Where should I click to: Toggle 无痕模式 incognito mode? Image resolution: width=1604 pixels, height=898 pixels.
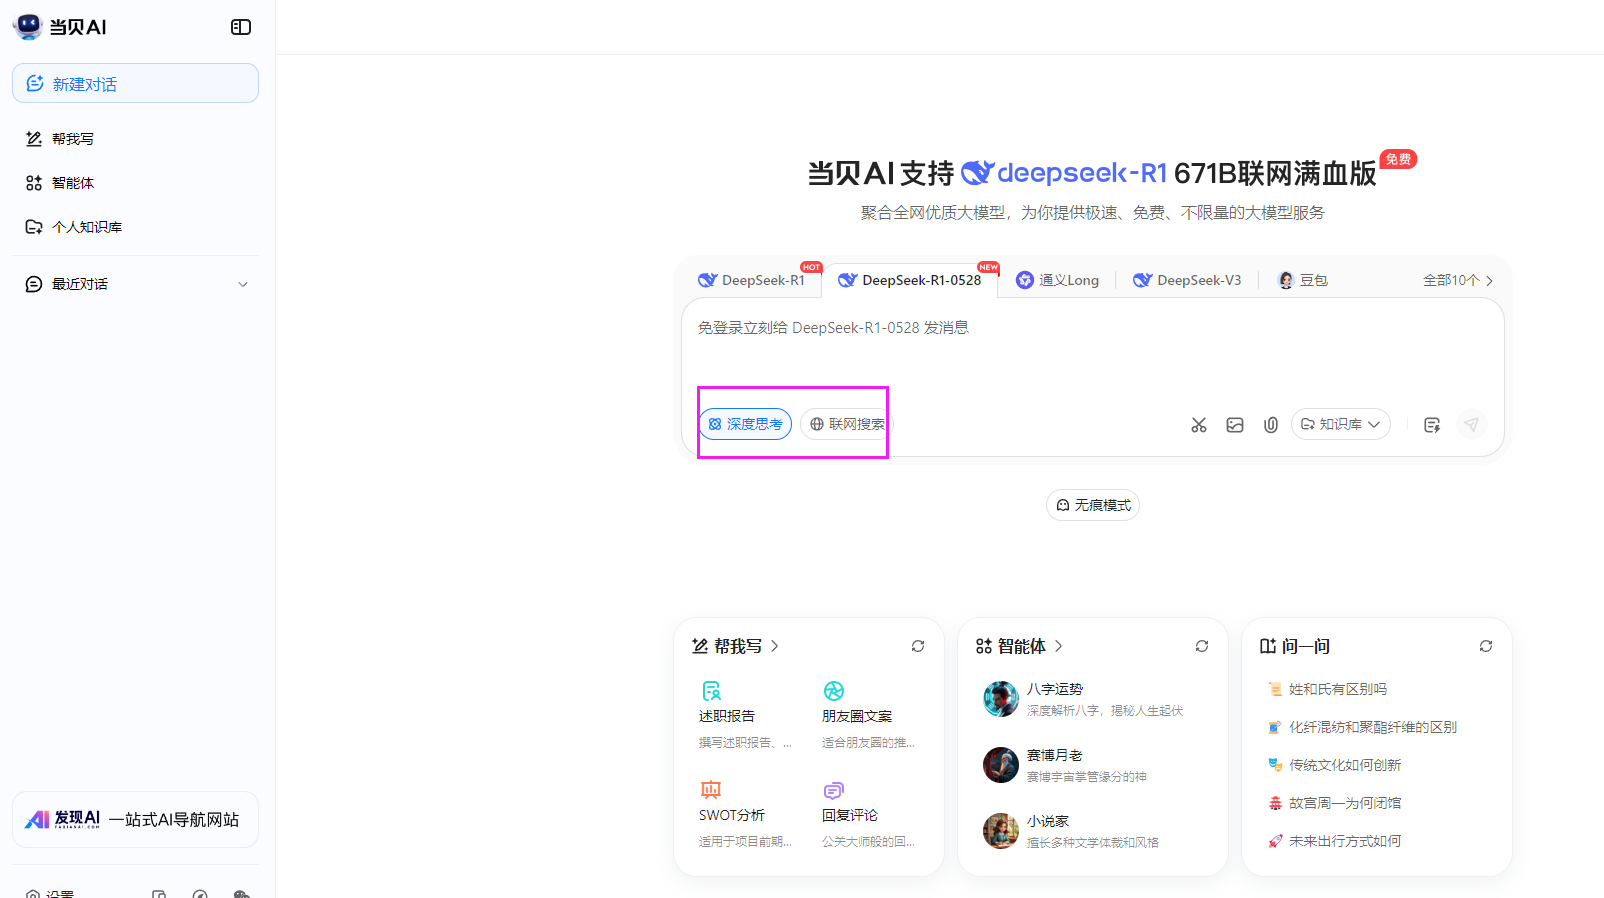pyautogui.click(x=1093, y=505)
